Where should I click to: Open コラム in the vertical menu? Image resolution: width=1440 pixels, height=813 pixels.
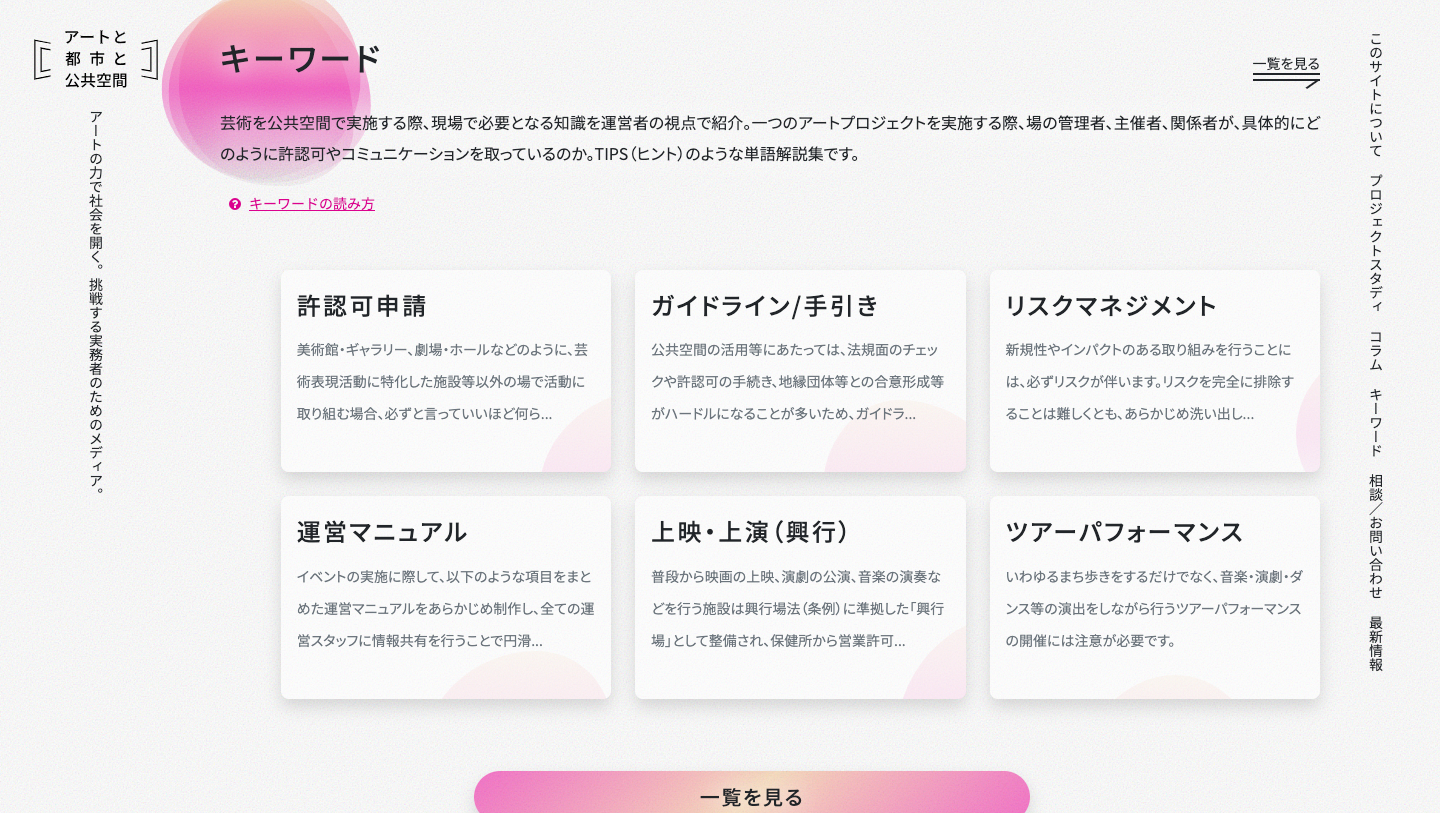click(1376, 350)
